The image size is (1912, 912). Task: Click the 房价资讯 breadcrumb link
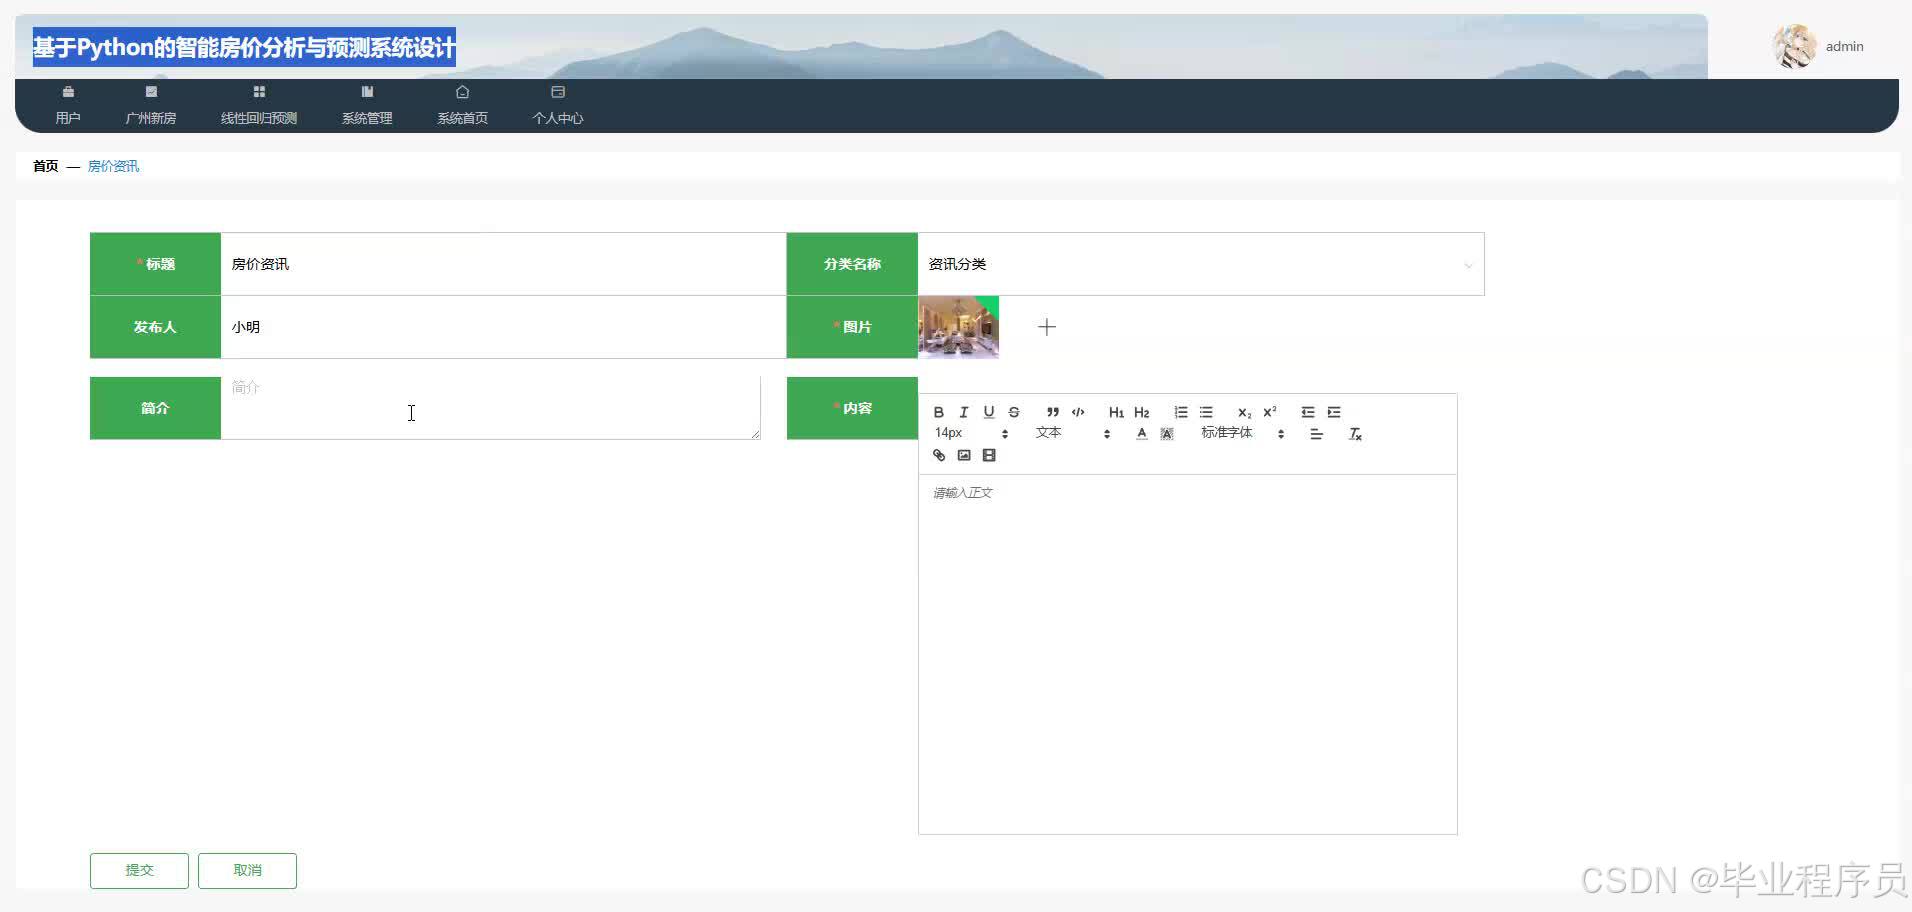coord(113,166)
